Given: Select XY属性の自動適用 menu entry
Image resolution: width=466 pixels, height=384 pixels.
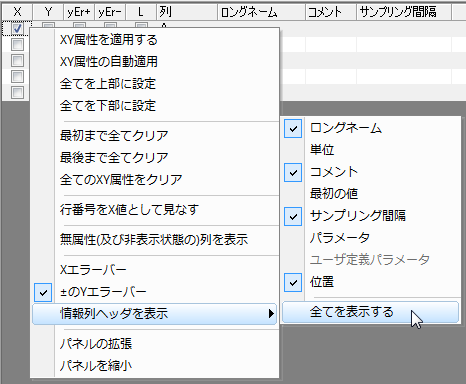Looking at the screenshot, I should click(x=155, y=62).
